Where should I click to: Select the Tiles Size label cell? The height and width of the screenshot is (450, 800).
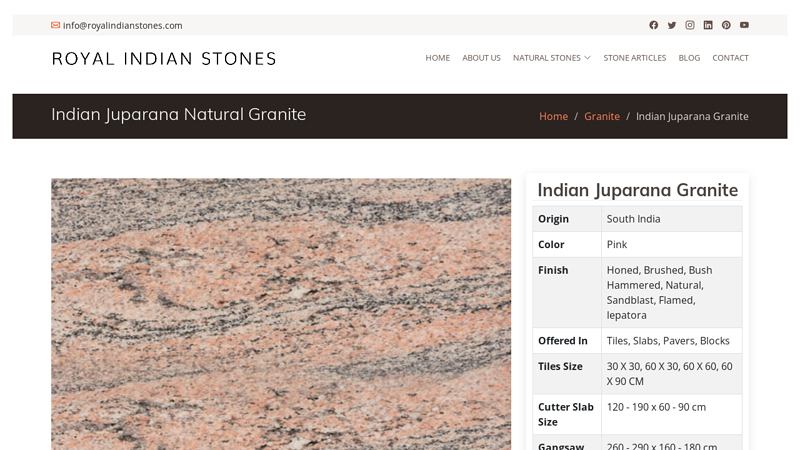coord(567,373)
